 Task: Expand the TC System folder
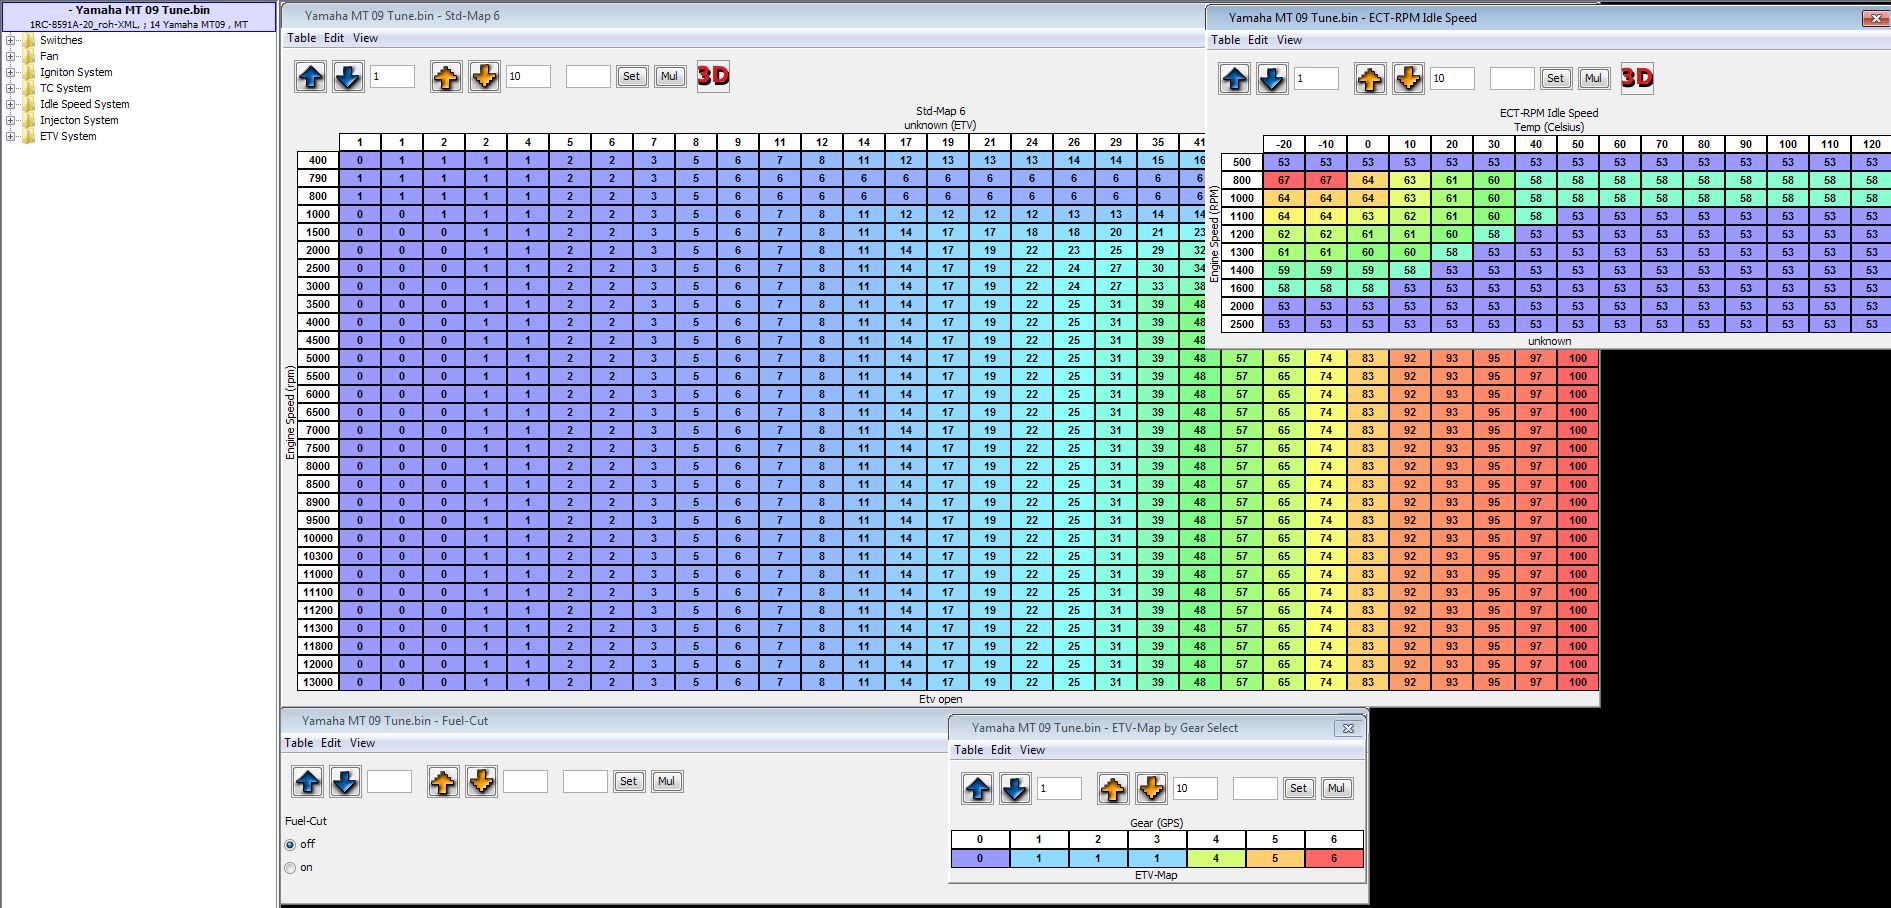tap(11, 89)
